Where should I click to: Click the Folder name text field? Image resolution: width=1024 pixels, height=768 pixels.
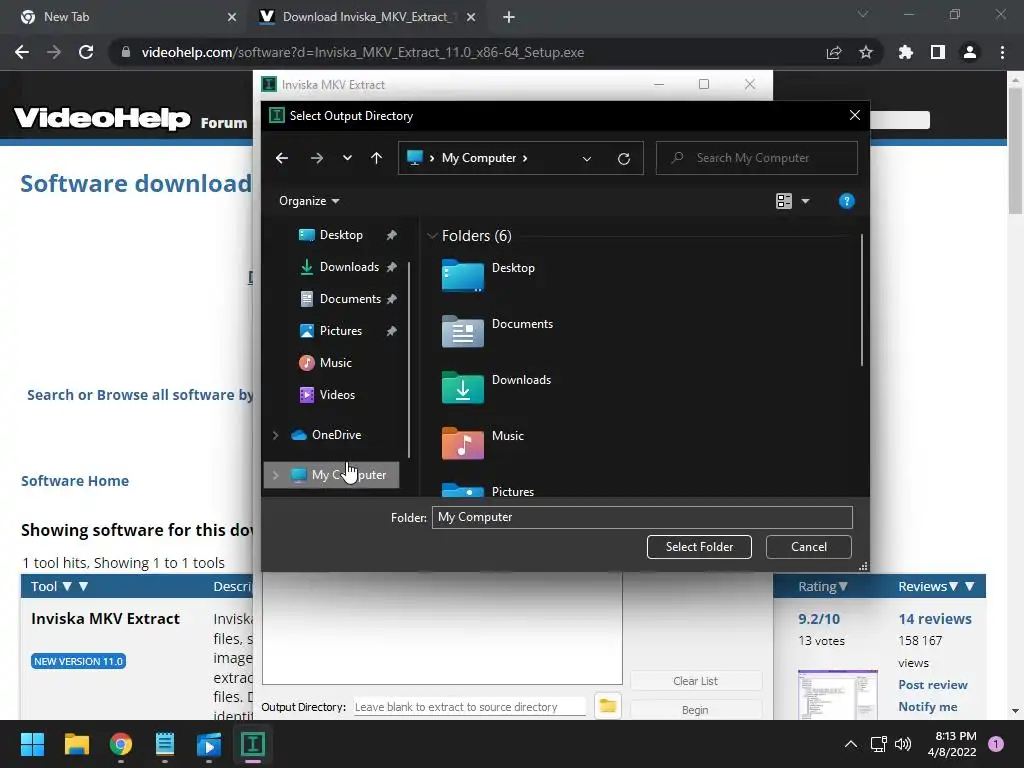(642, 517)
